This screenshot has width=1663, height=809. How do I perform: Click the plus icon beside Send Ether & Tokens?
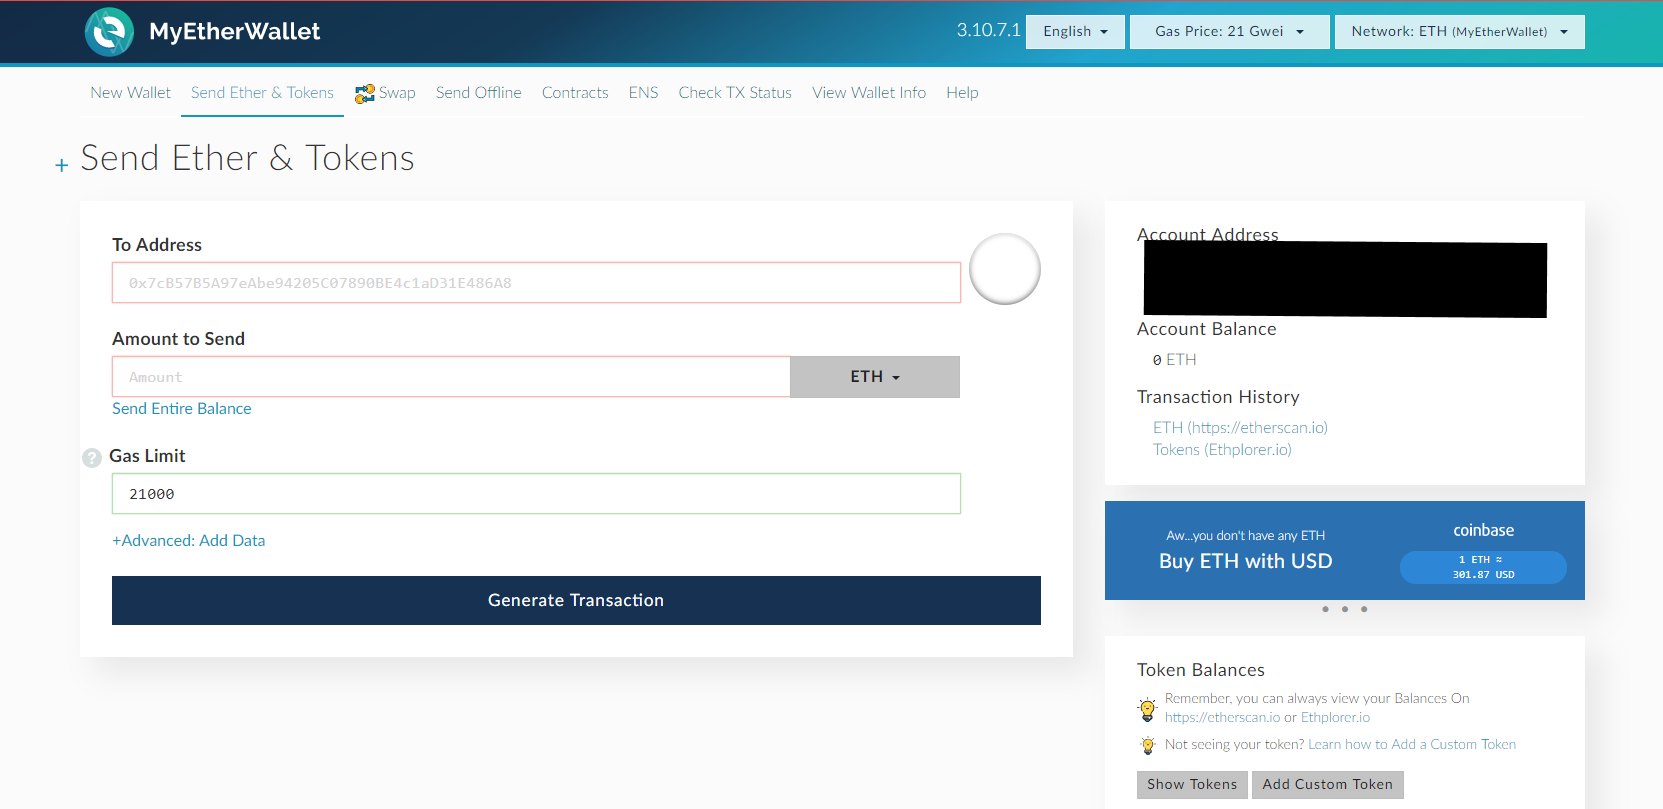(62, 165)
